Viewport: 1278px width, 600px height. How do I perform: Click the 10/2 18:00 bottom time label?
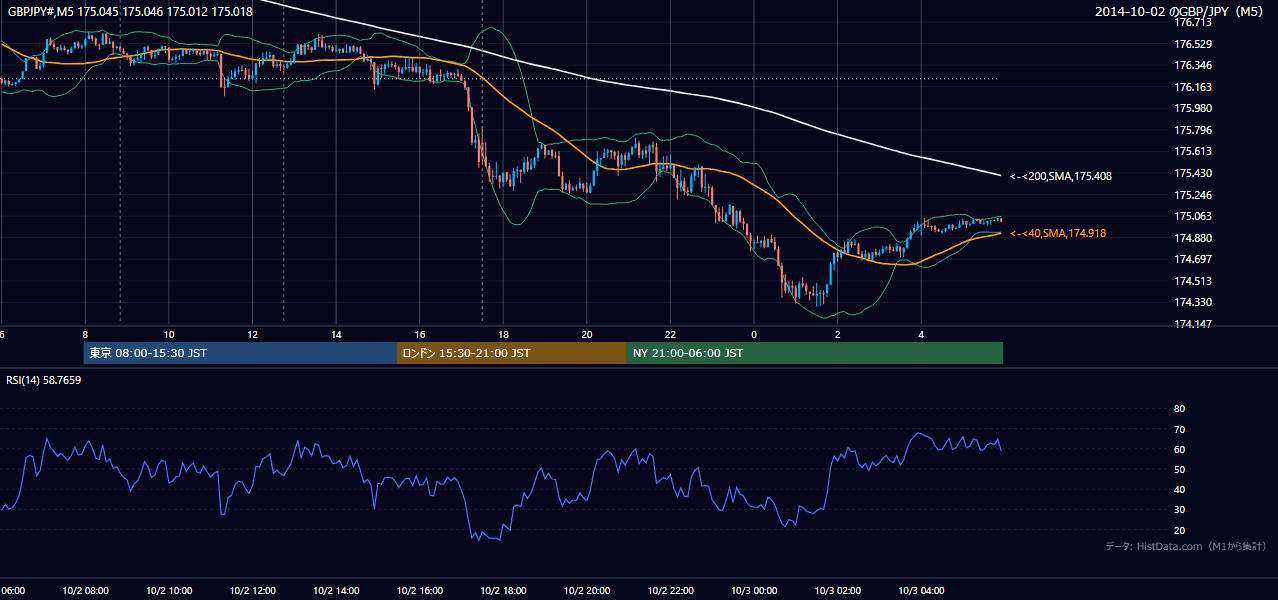point(503,591)
